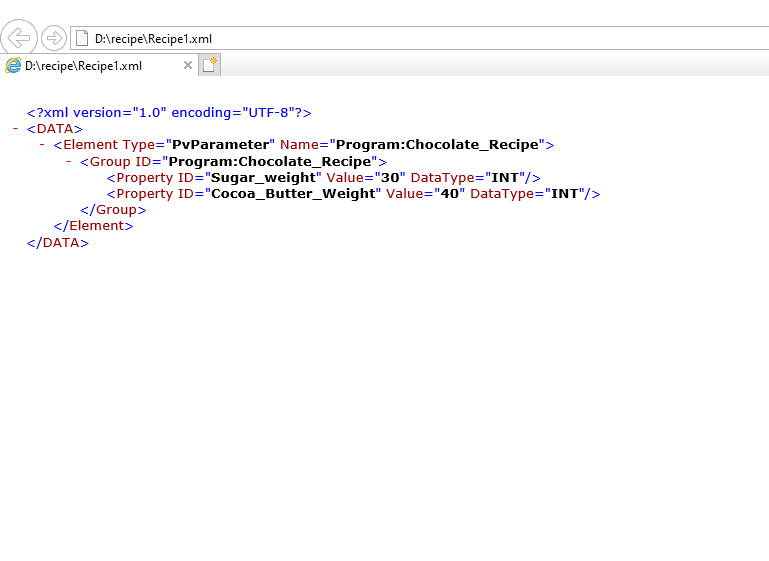Collapse the Group Program:Chocolate_Recipe node
769x561 pixels.
(x=68, y=161)
